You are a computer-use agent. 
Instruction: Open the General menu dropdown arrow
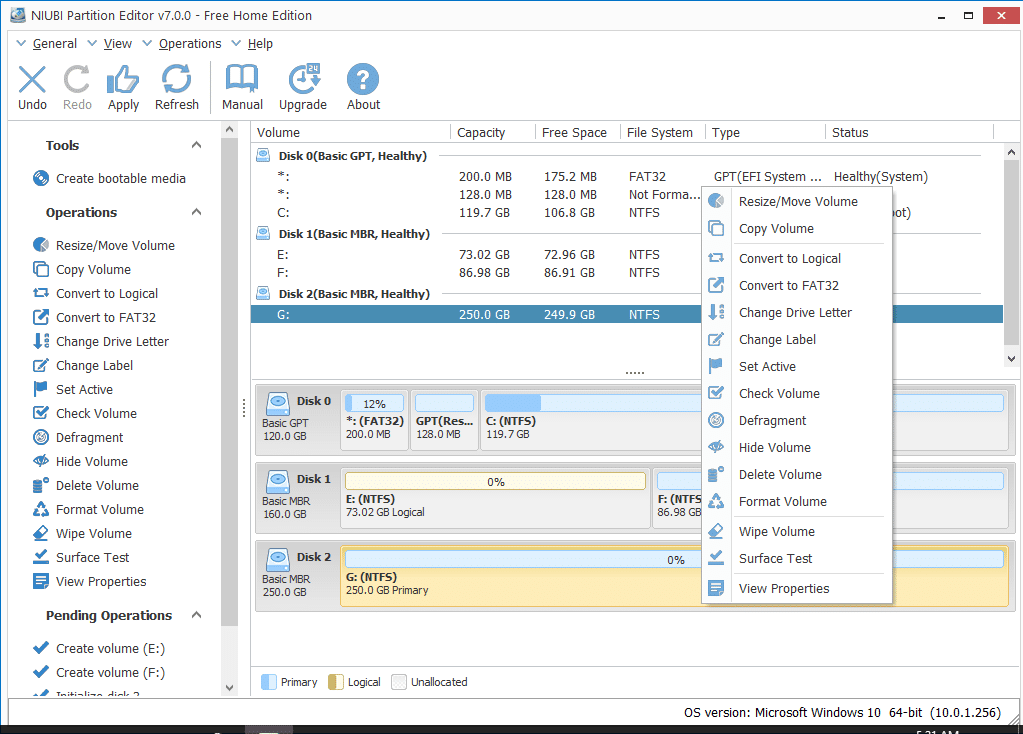pyautogui.click(x=21, y=43)
